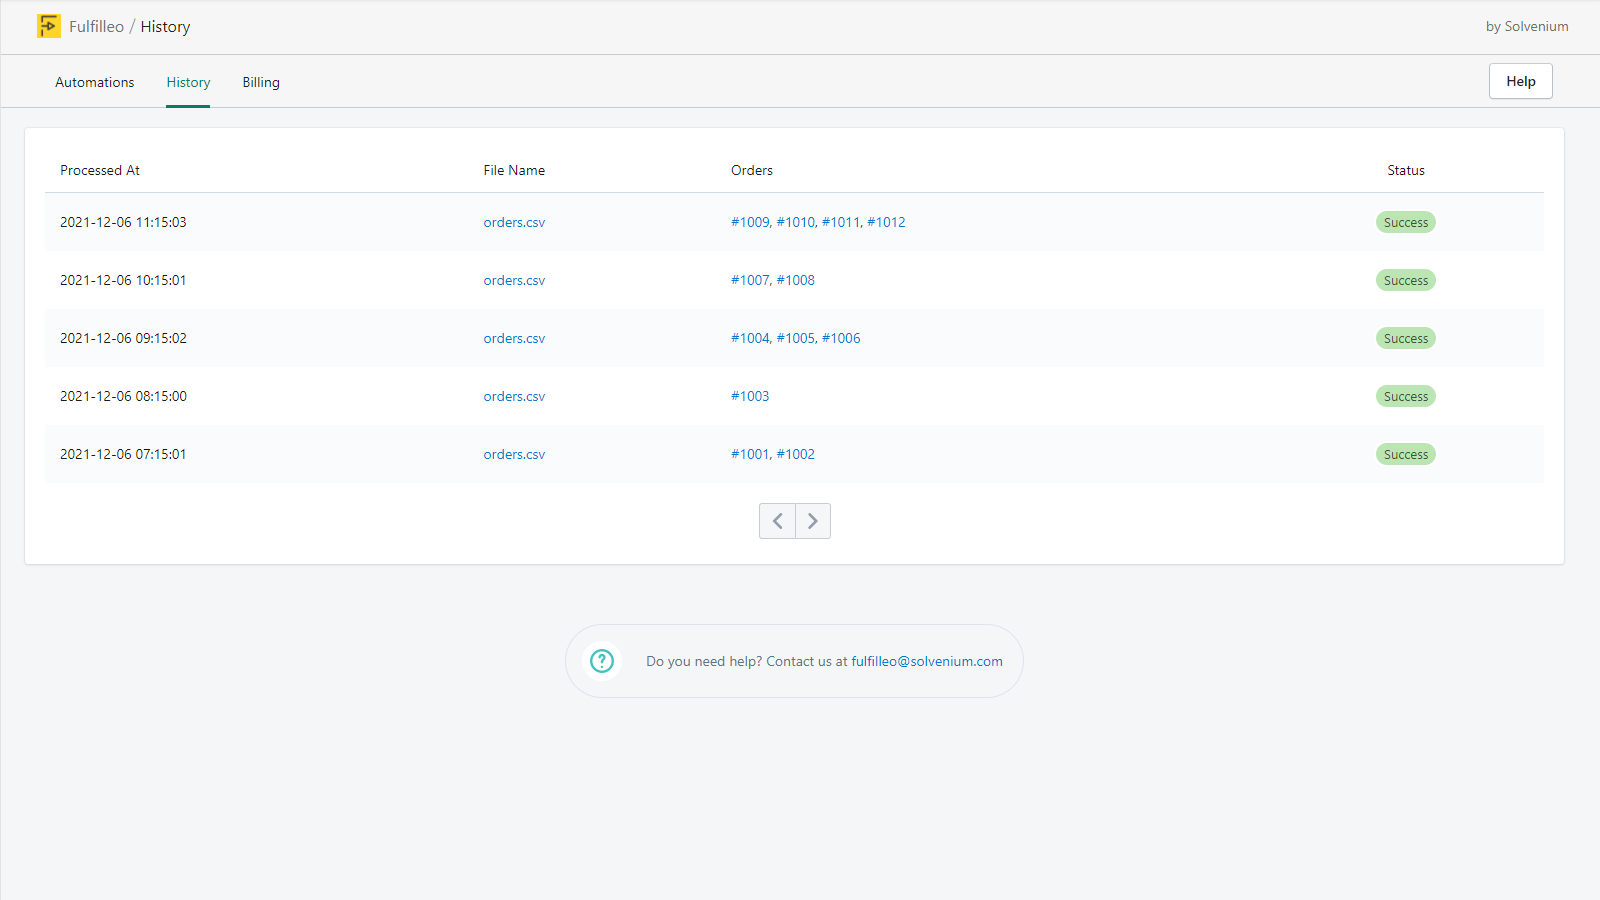Open order #1009

(750, 222)
